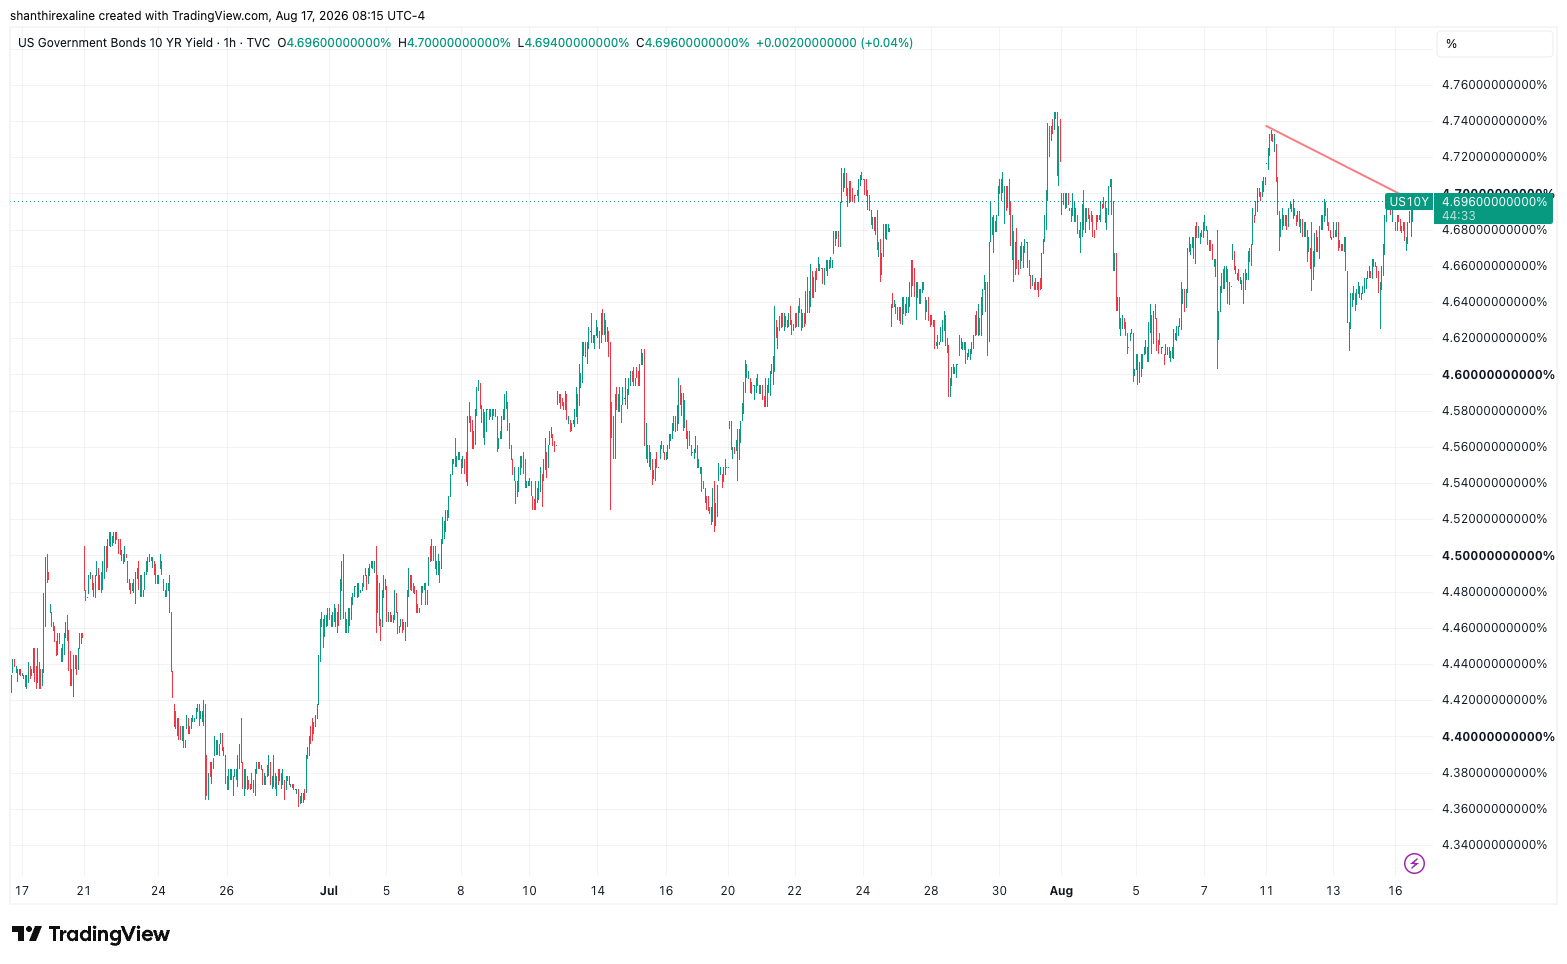Image resolution: width=1567 pixels, height=964 pixels.
Task: Click the chart title US Government Bonds 10 YR Yield
Action: click(116, 43)
